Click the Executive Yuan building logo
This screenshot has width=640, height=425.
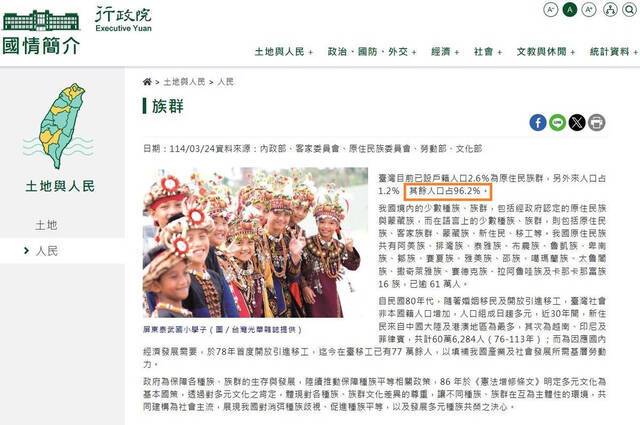tap(41, 20)
